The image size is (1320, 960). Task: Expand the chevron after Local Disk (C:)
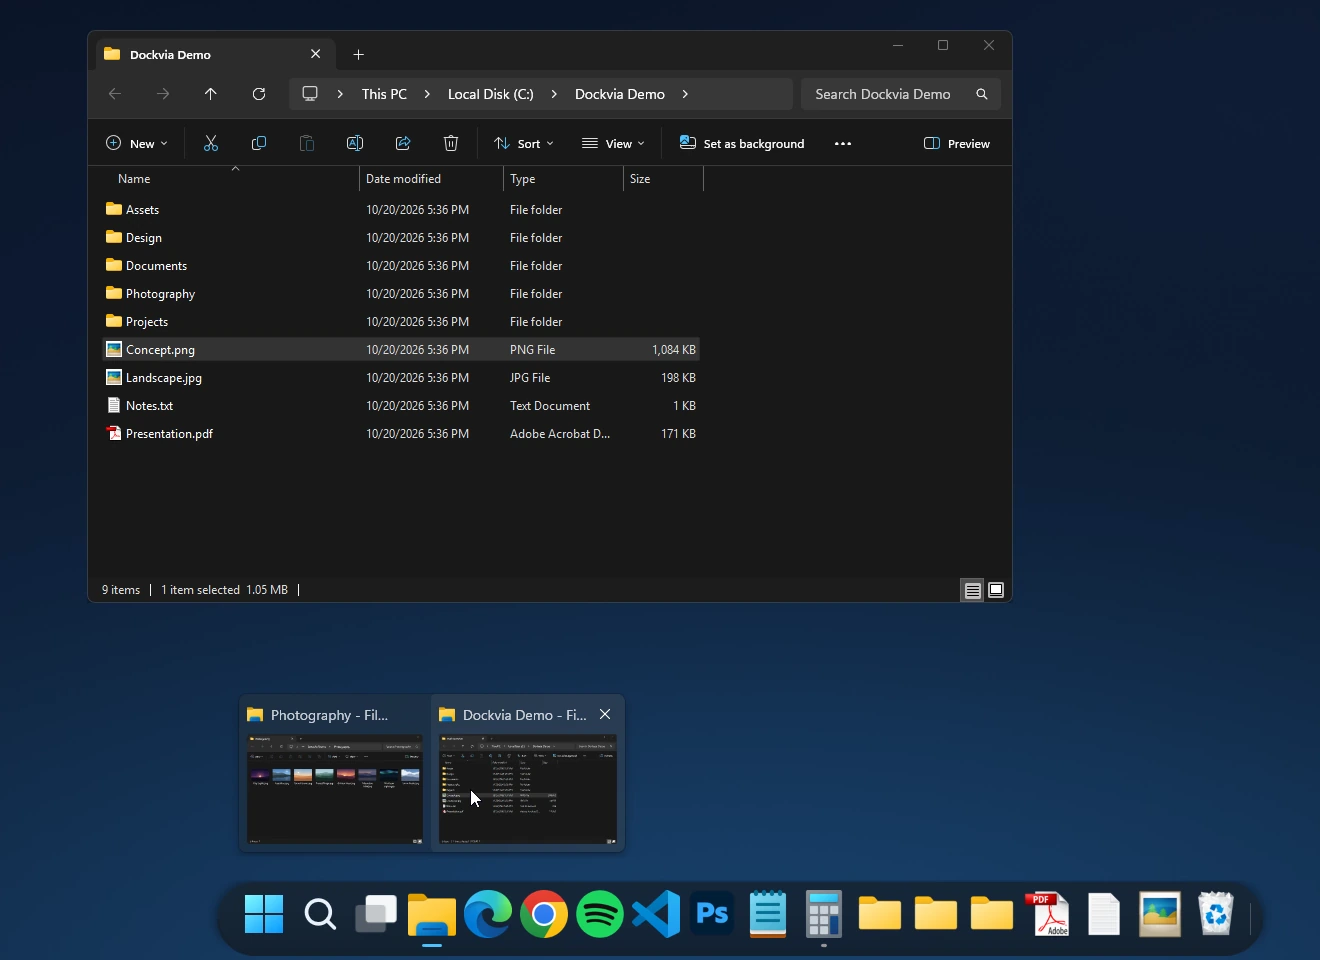pyautogui.click(x=554, y=94)
